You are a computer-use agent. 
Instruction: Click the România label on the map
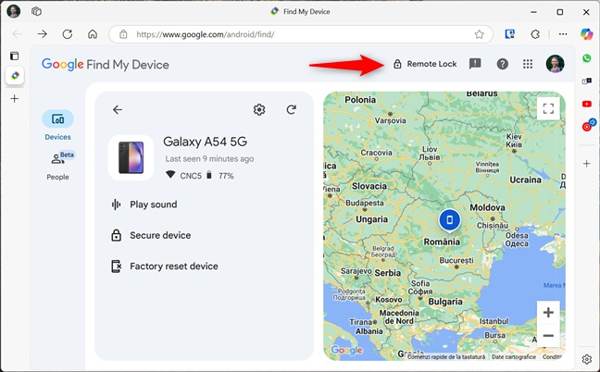pyautogui.click(x=442, y=242)
